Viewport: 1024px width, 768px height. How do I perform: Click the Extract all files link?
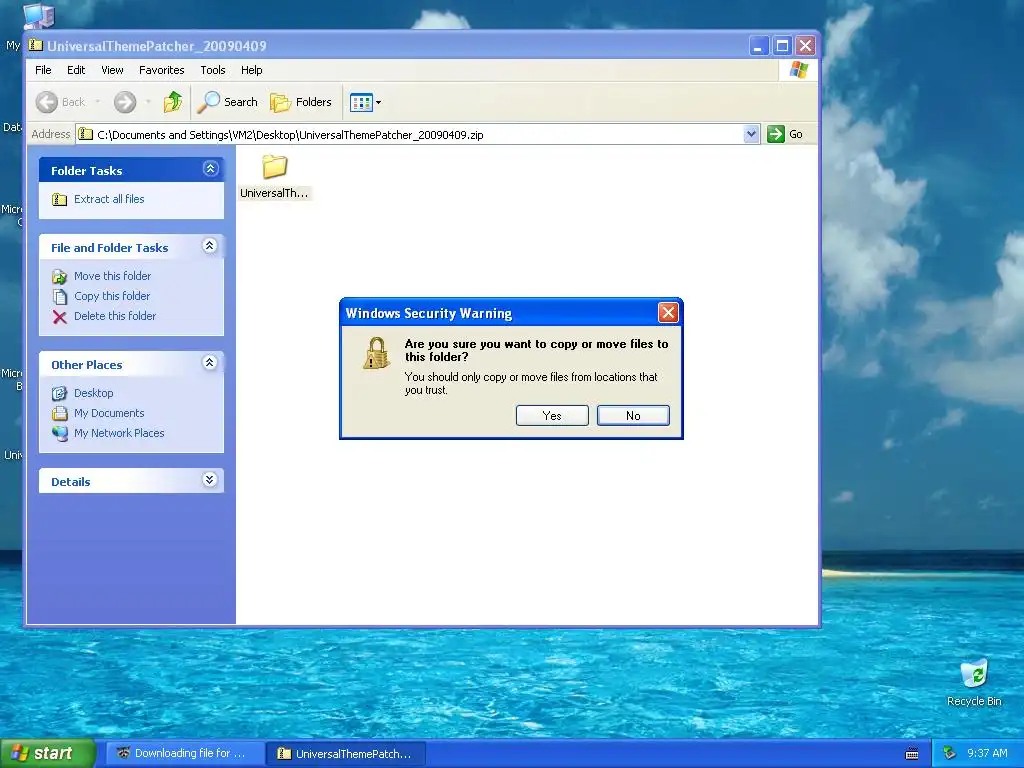(x=109, y=199)
